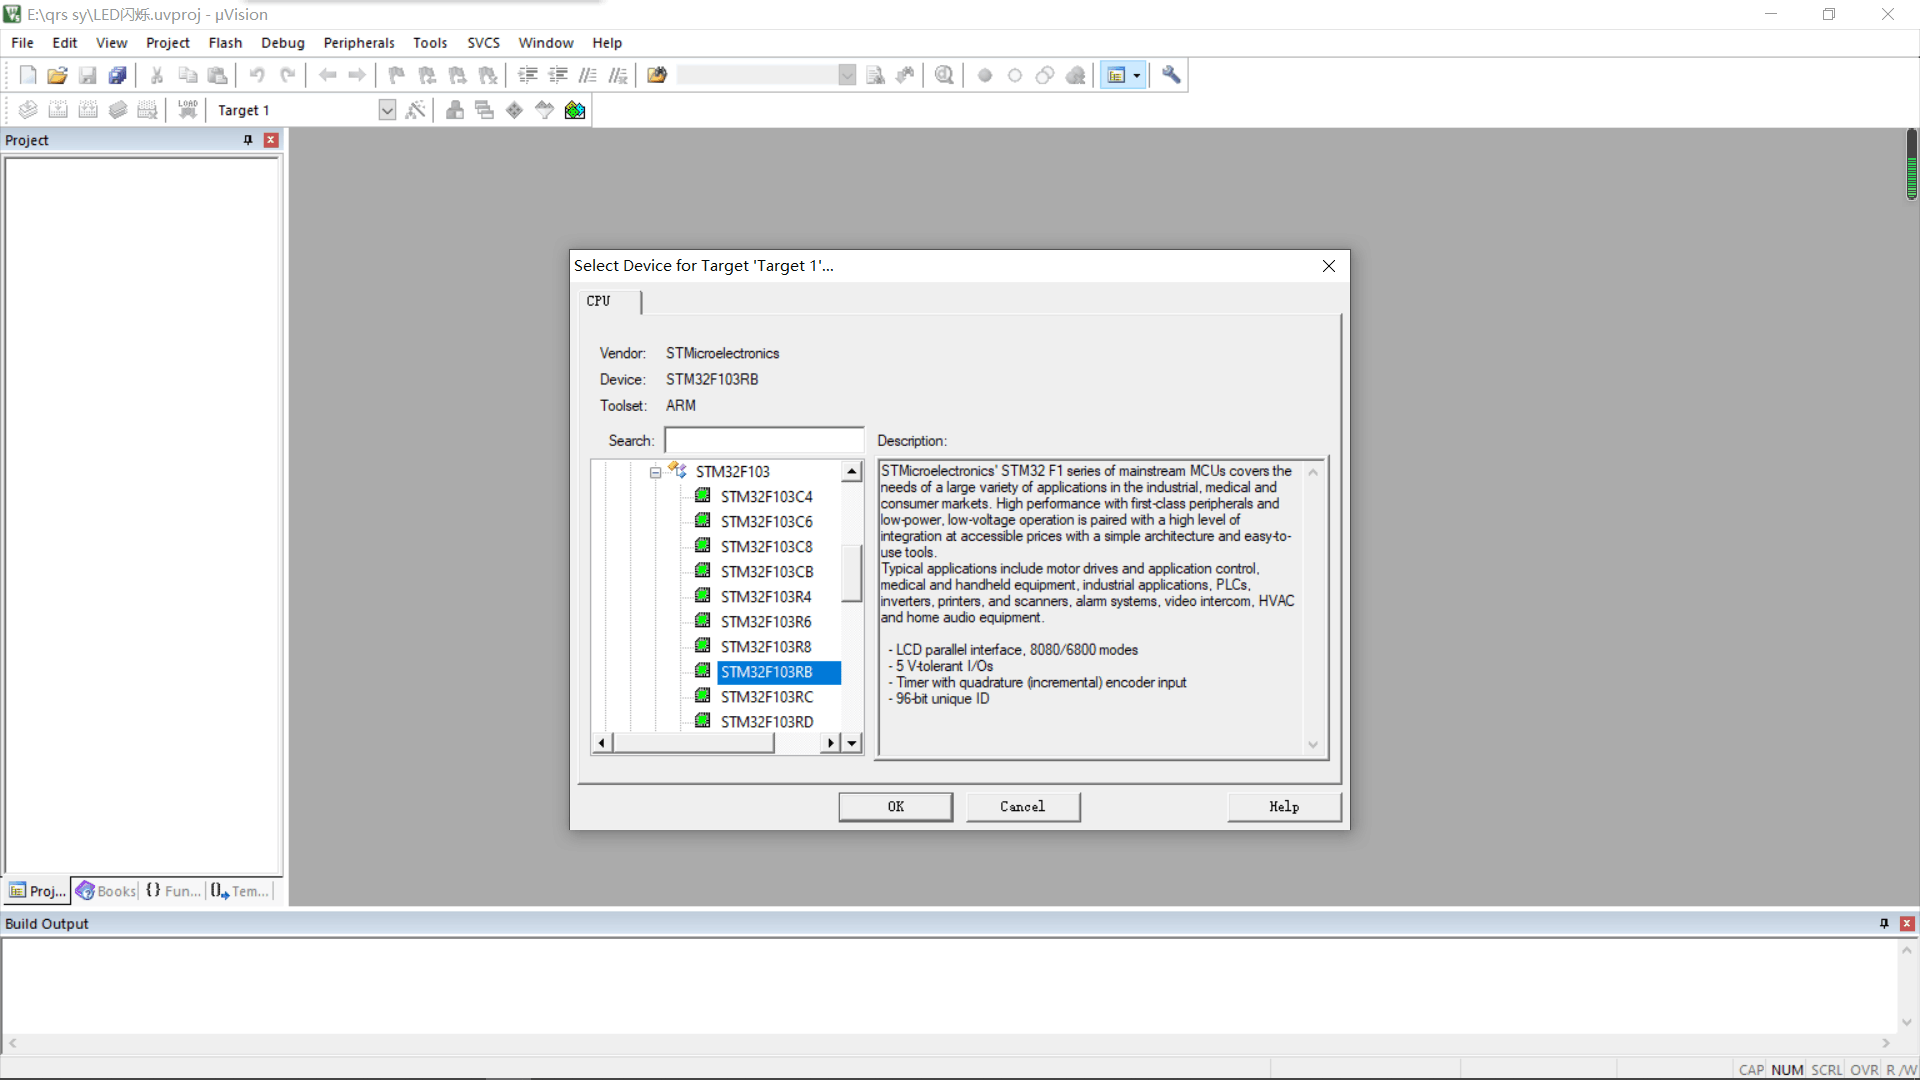
Task: Open Find in Files icon
Action: point(657,75)
